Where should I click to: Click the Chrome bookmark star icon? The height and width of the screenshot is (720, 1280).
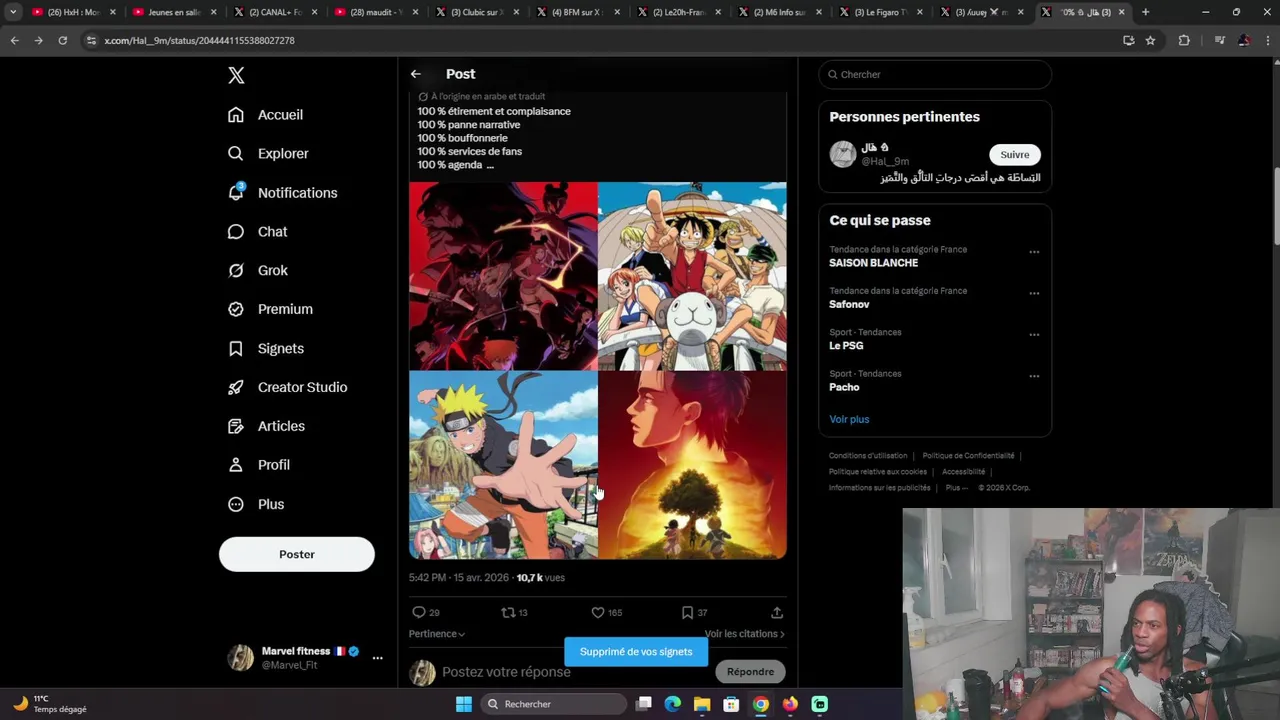click(1151, 40)
